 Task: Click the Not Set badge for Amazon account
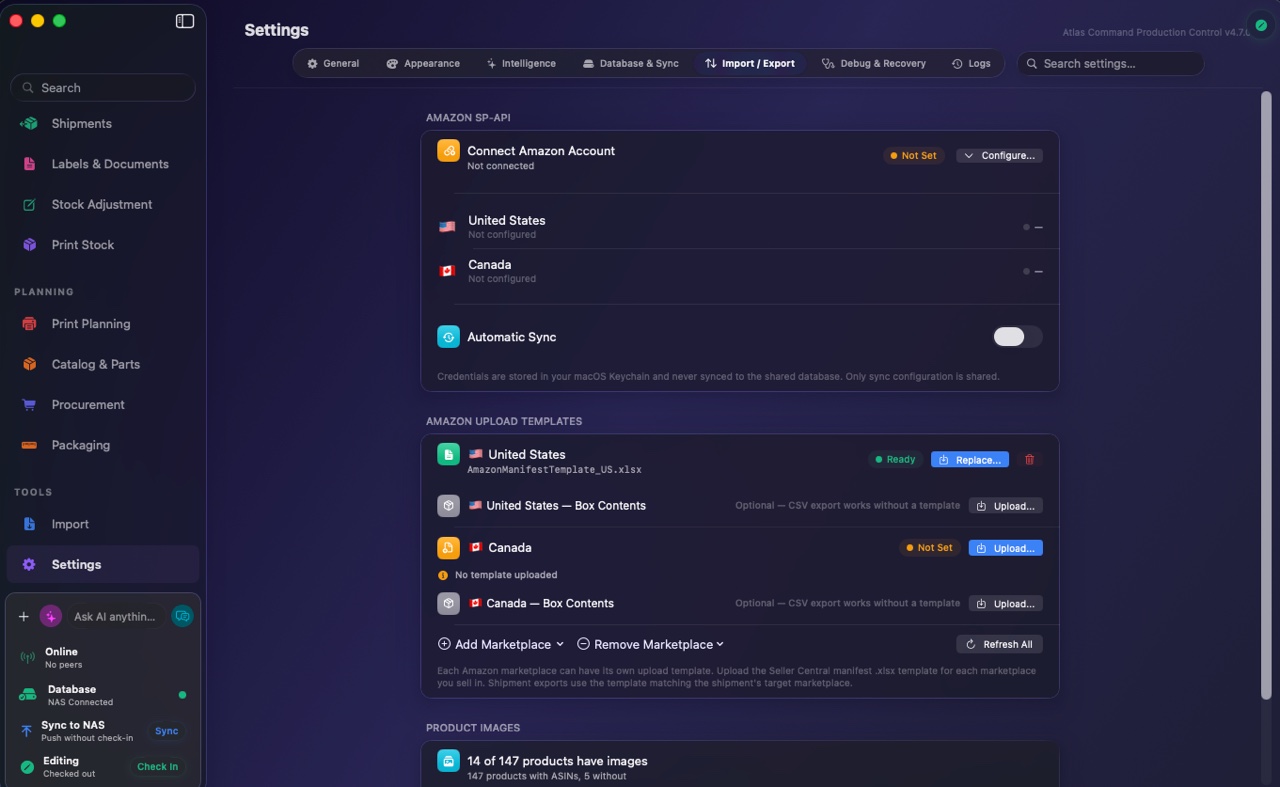click(914, 156)
